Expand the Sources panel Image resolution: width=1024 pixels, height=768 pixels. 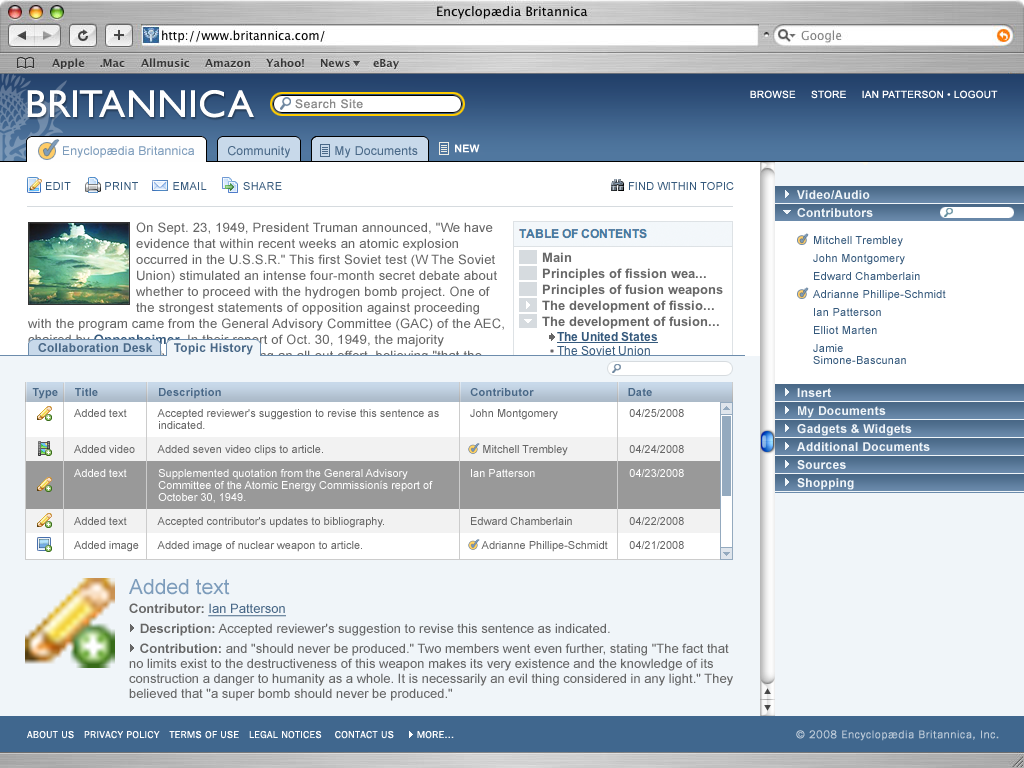pyautogui.click(x=787, y=464)
